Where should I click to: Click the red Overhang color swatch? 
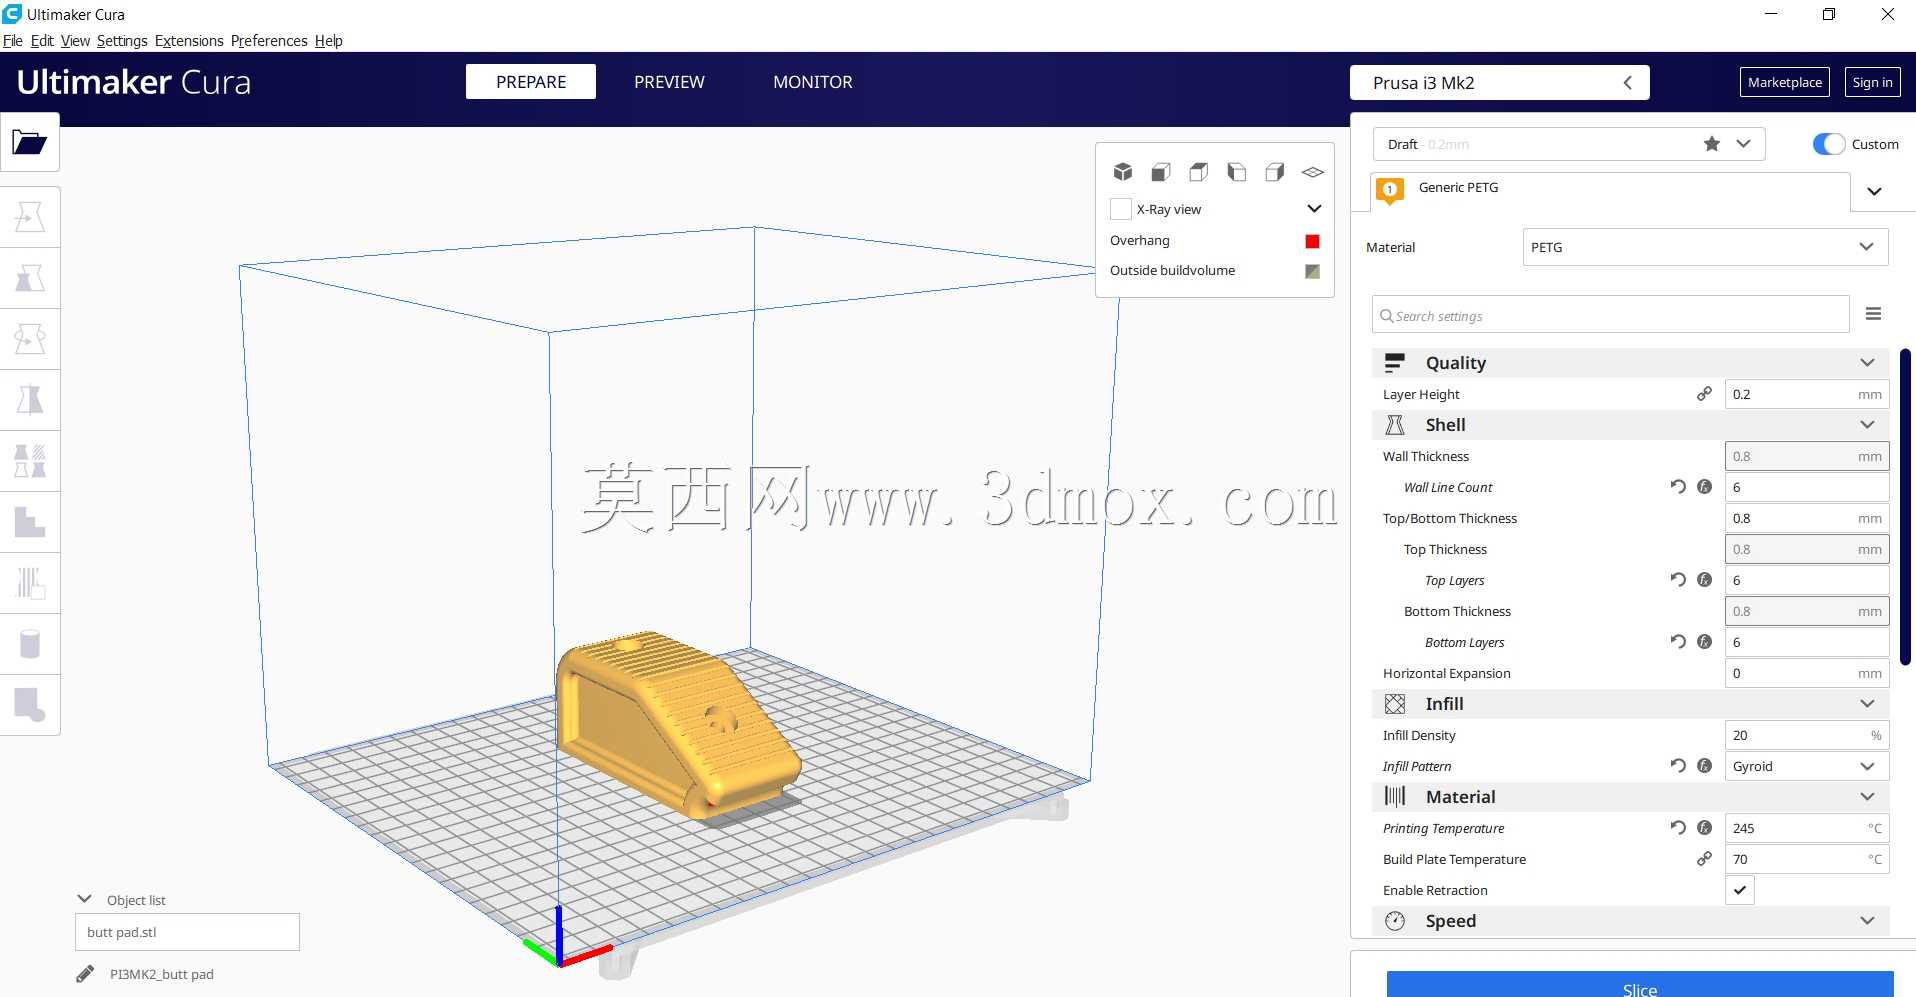pyautogui.click(x=1313, y=241)
